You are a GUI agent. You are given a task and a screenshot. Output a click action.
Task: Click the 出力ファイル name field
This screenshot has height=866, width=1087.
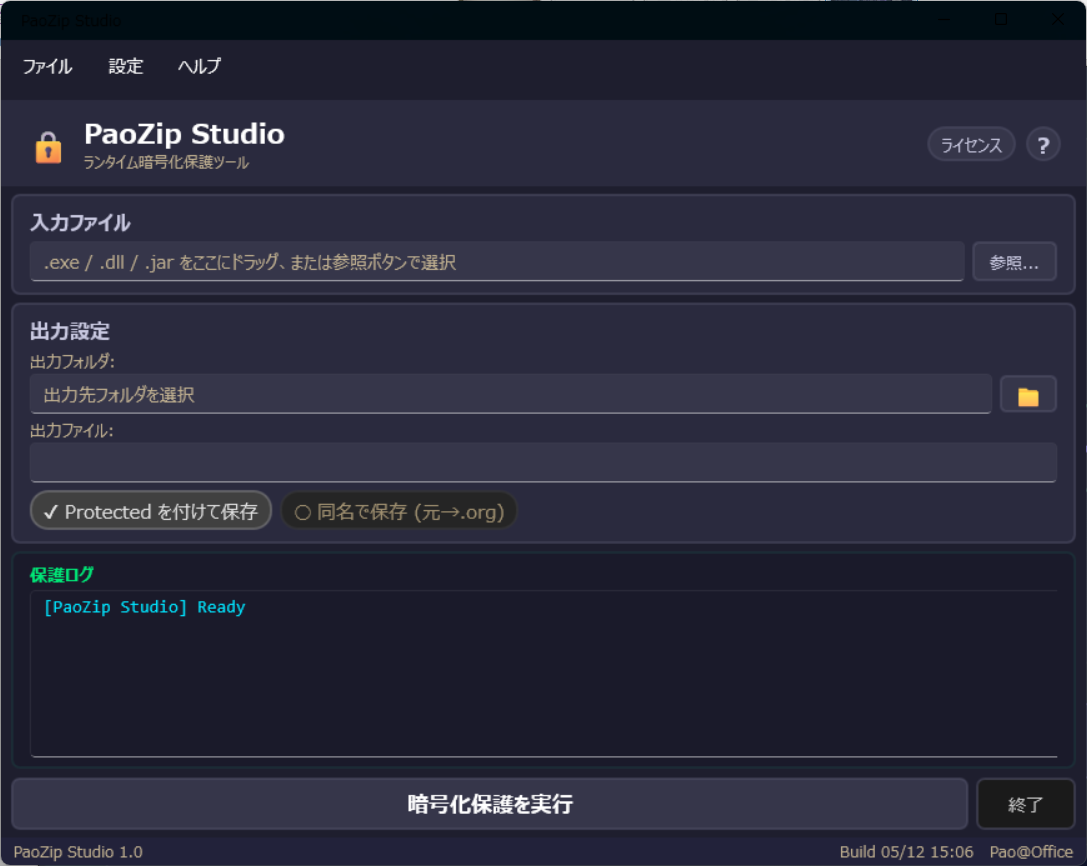pyautogui.click(x=543, y=462)
